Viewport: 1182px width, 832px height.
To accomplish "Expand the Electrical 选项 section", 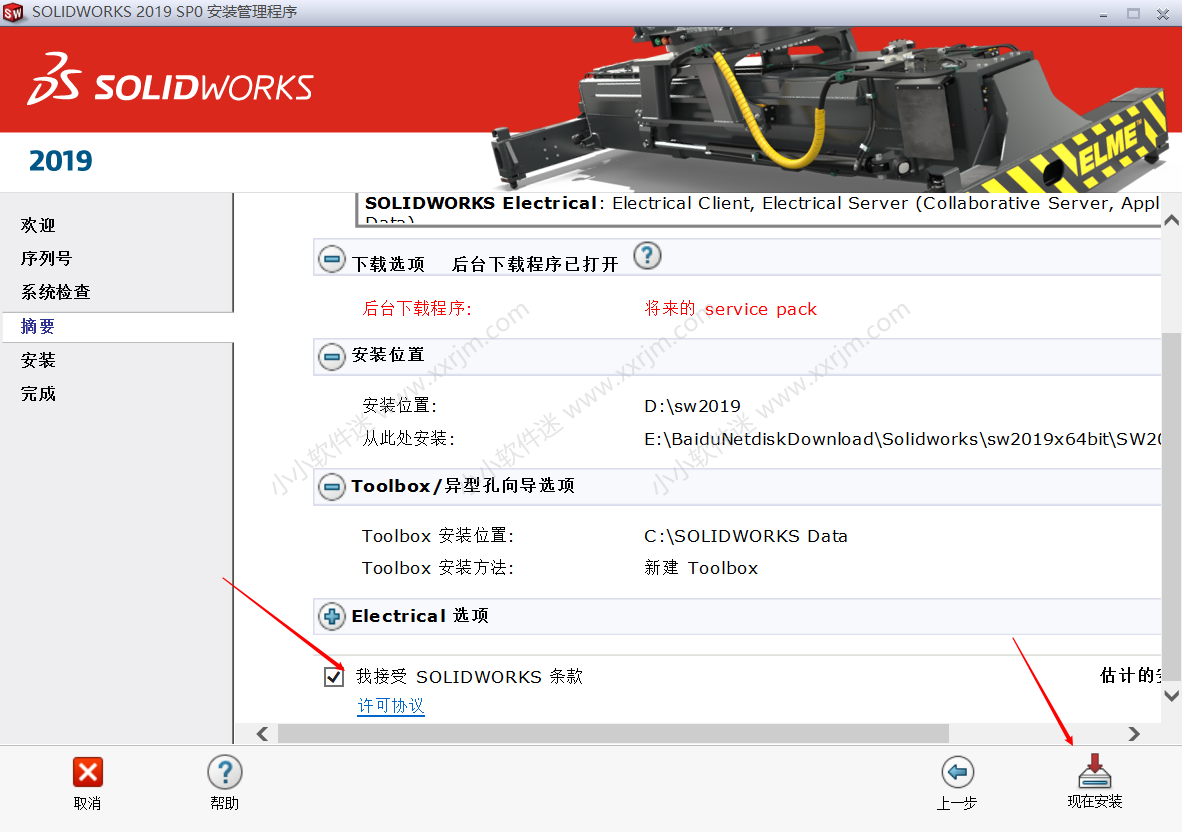I will coord(331,616).
